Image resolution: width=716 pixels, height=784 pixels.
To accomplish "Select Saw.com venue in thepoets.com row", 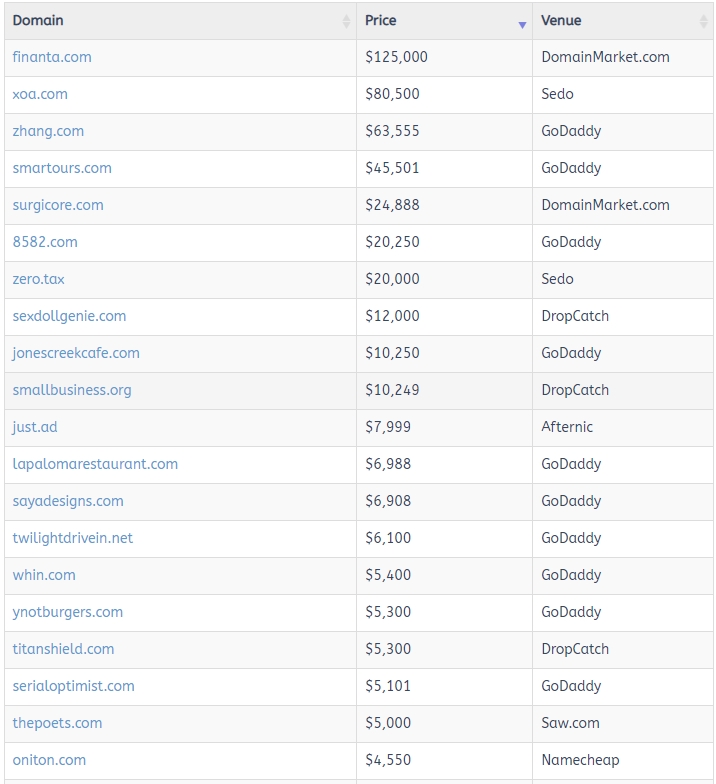I will click(570, 723).
